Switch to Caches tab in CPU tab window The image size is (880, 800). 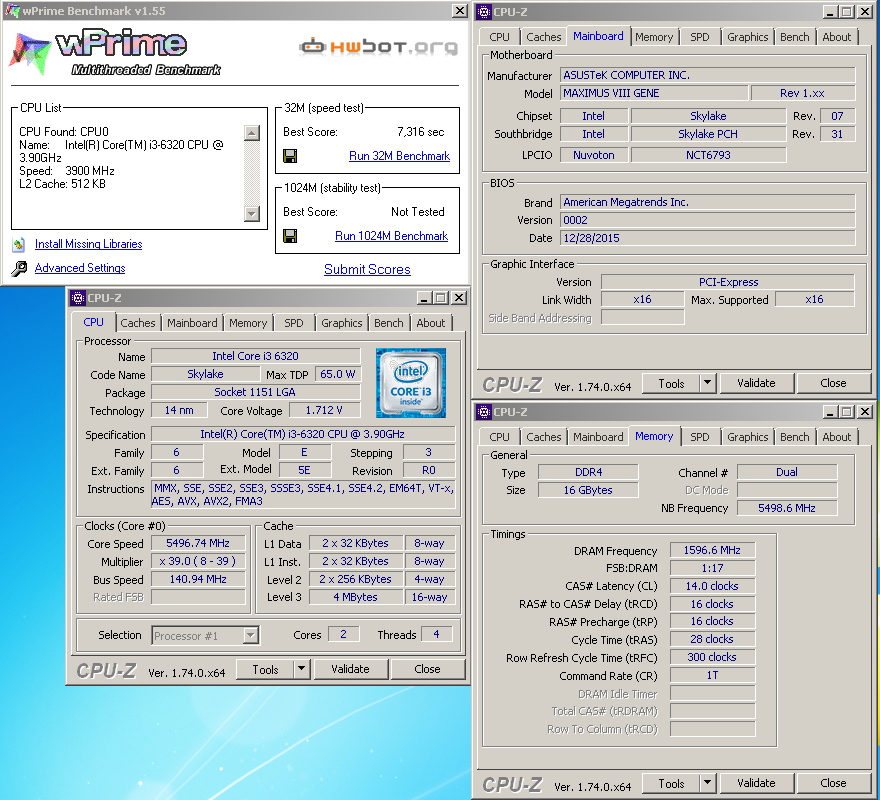click(138, 323)
